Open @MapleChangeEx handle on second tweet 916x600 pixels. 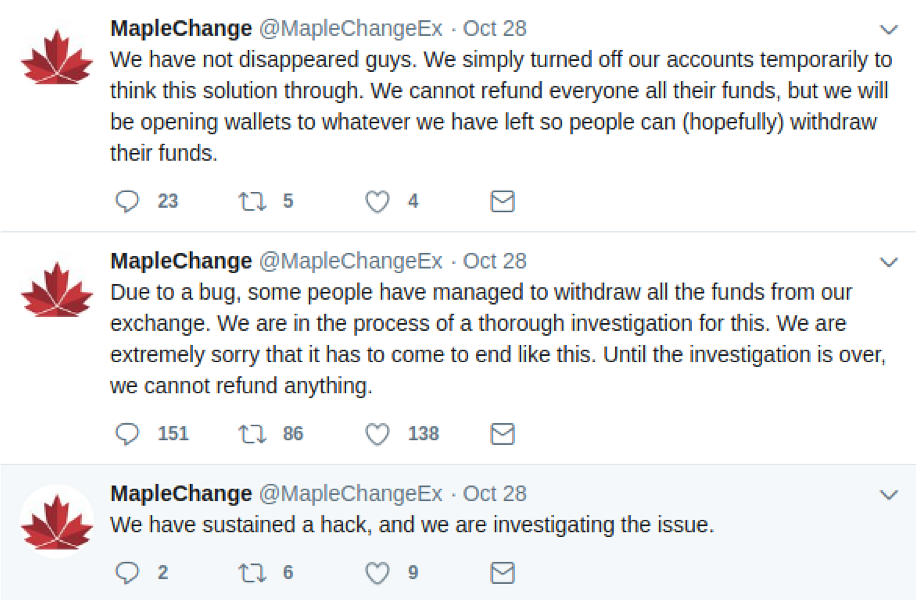[x=351, y=261]
